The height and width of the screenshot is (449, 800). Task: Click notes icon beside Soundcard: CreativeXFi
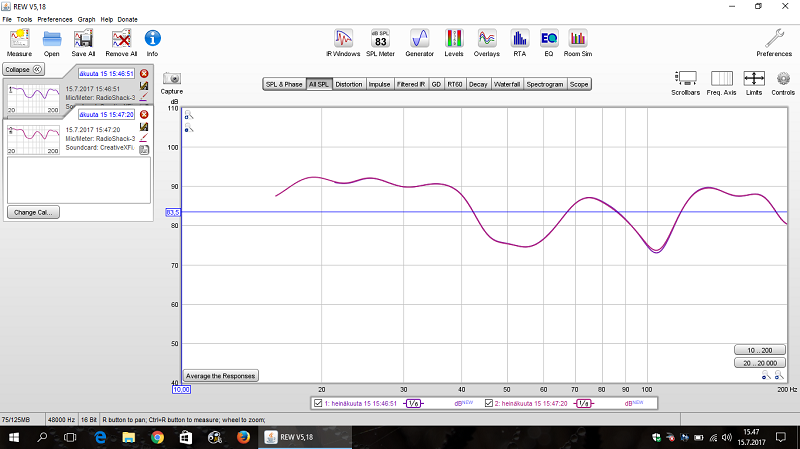[144, 149]
